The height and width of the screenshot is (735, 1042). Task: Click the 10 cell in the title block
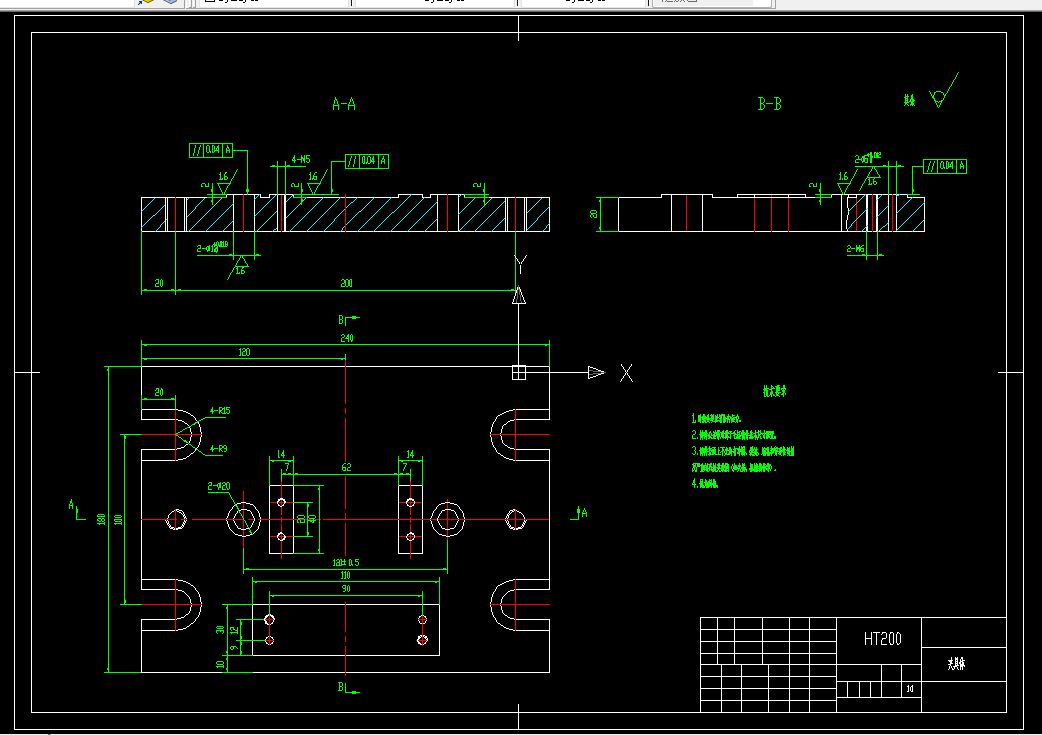[x=910, y=689]
